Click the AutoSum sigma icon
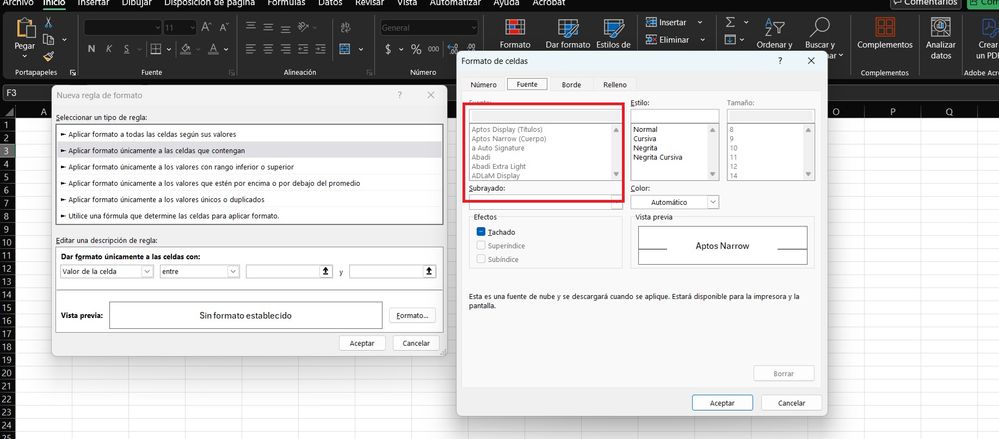The image size is (999, 439). coord(730,21)
